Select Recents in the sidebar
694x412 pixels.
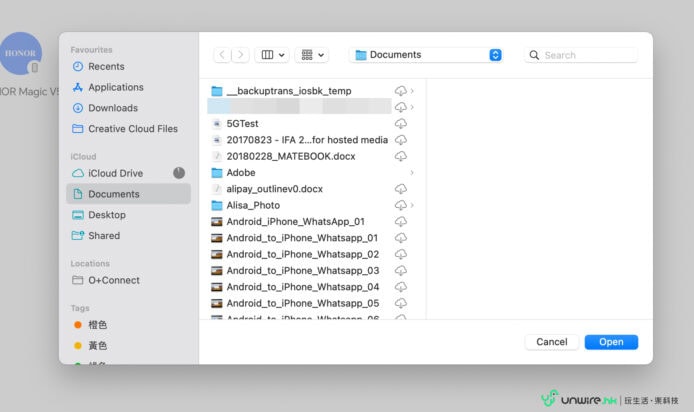pyautogui.click(x=106, y=66)
